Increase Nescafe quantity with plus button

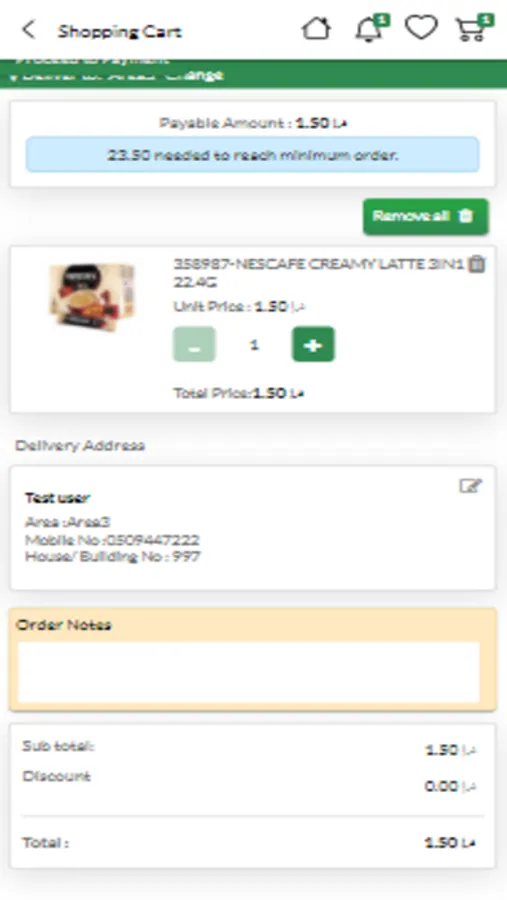pos(313,344)
